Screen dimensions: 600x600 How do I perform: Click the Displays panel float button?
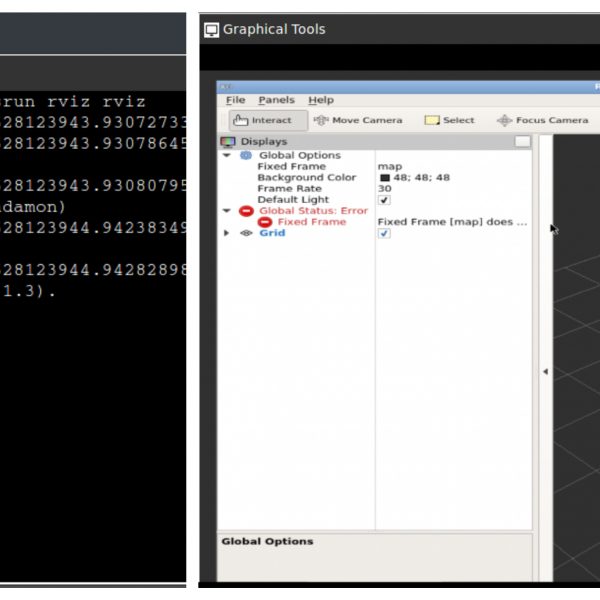[522, 142]
